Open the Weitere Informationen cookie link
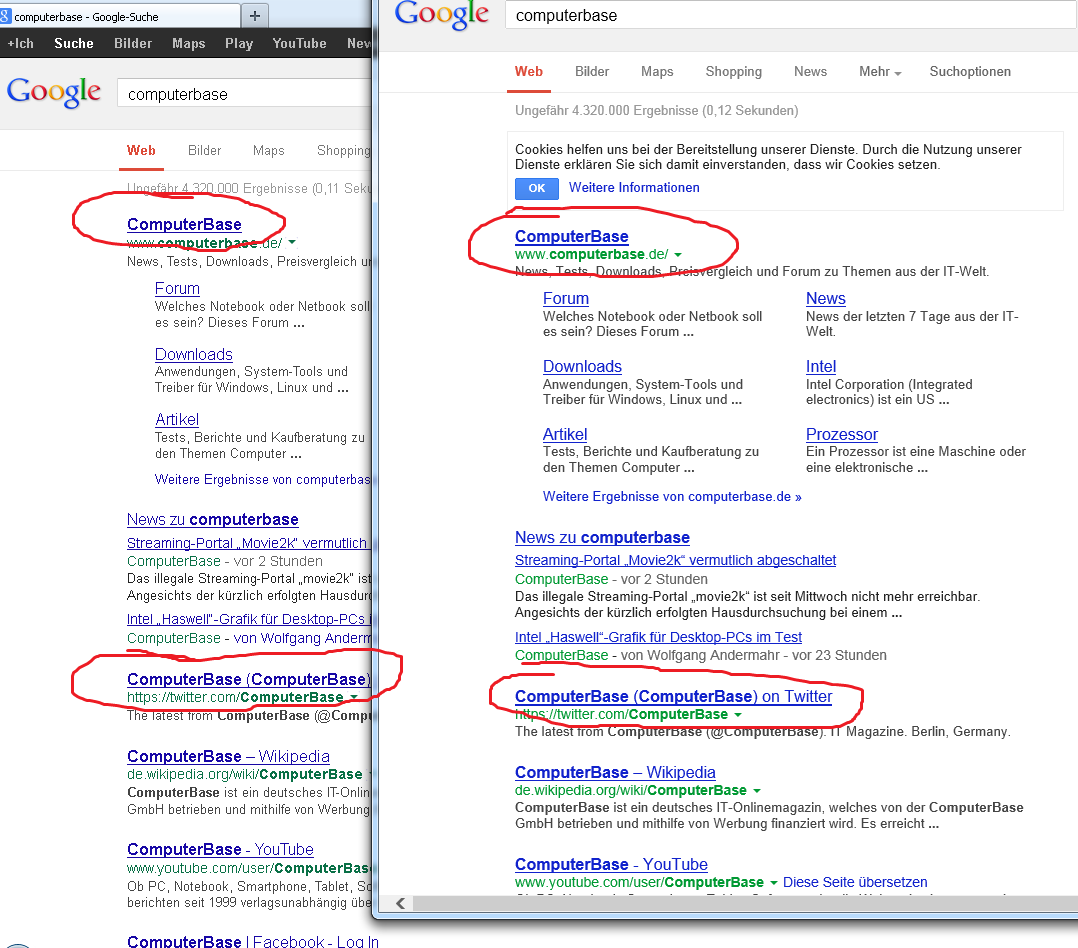1078x948 pixels. 634,188
